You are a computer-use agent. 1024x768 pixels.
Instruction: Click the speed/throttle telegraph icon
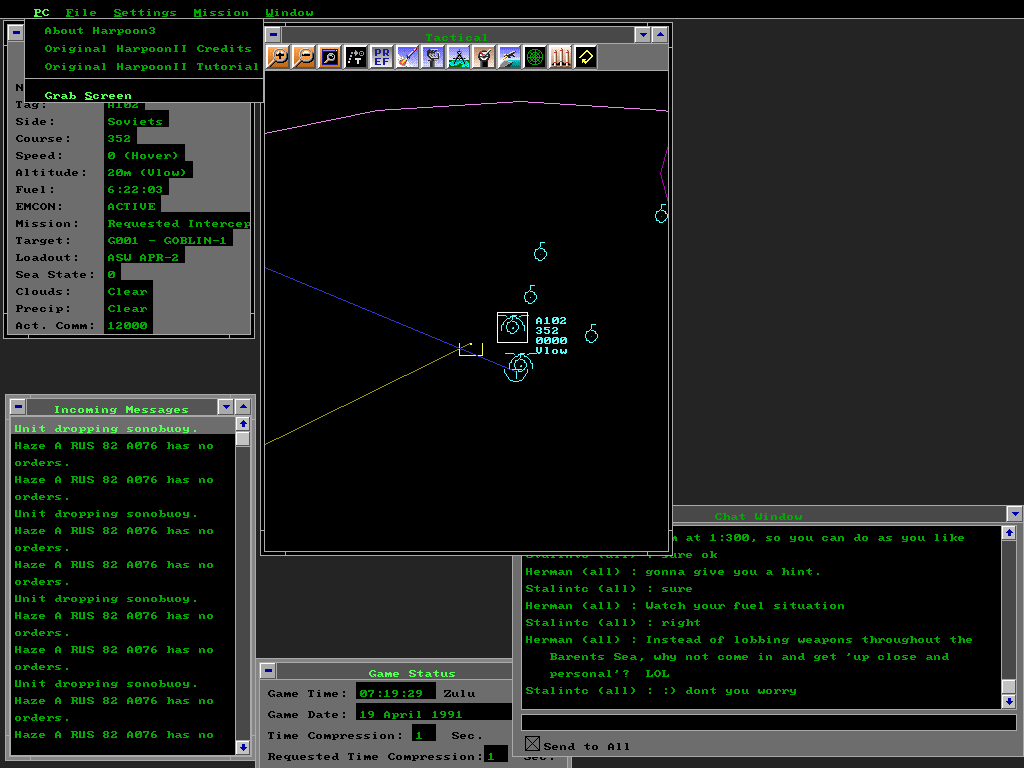(432, 57)
